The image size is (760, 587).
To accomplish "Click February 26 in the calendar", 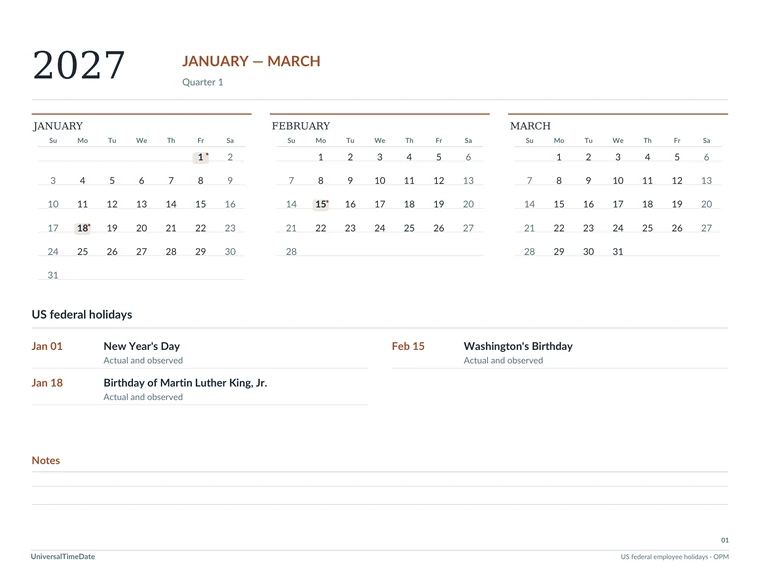I will (439, 228).
